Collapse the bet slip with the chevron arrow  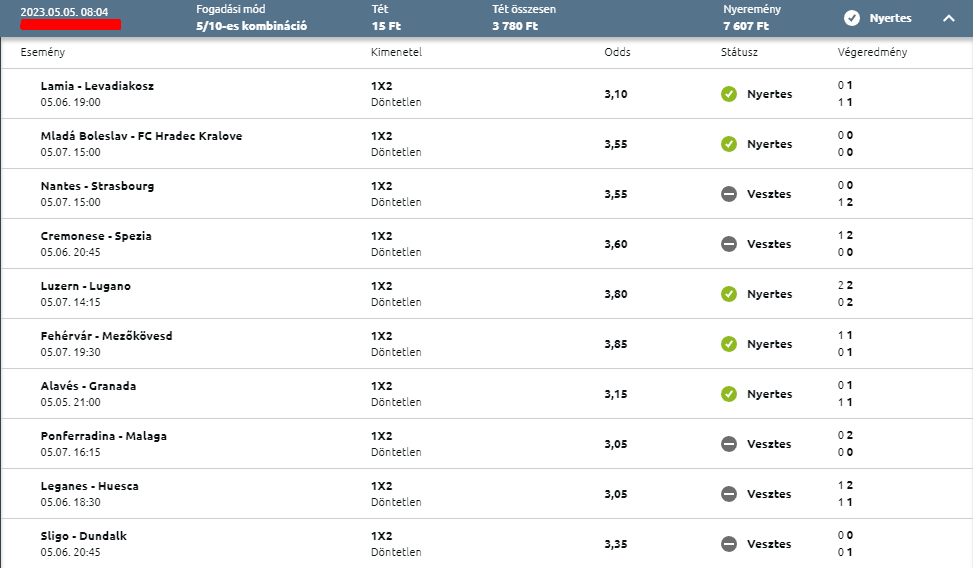[949, 19]
